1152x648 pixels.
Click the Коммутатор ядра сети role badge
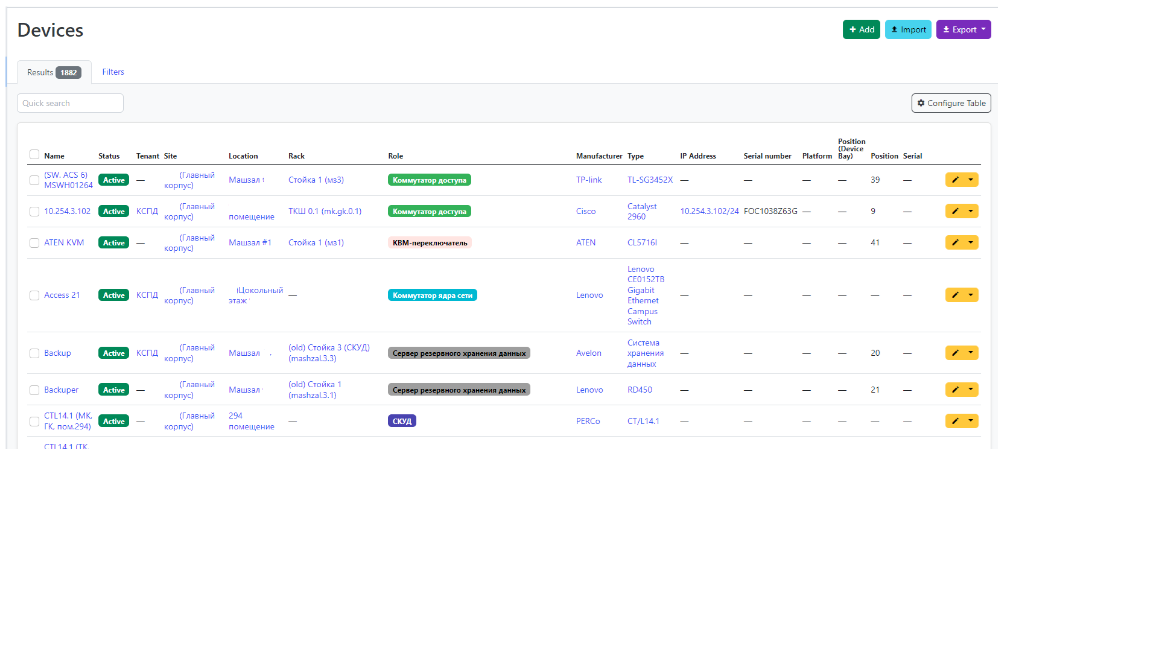[432, 295]
